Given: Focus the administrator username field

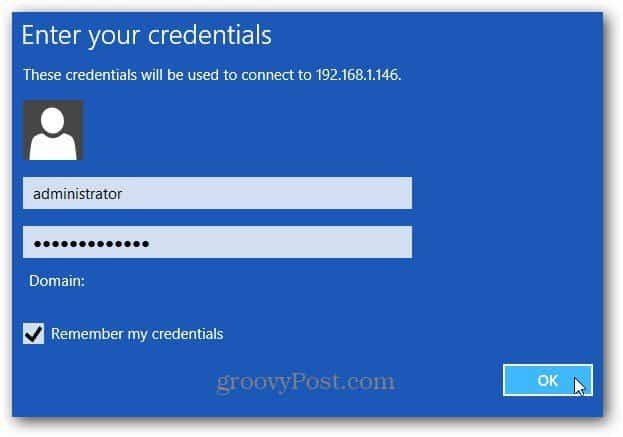Looking at the screenshot, I should (x=217, y=193).
